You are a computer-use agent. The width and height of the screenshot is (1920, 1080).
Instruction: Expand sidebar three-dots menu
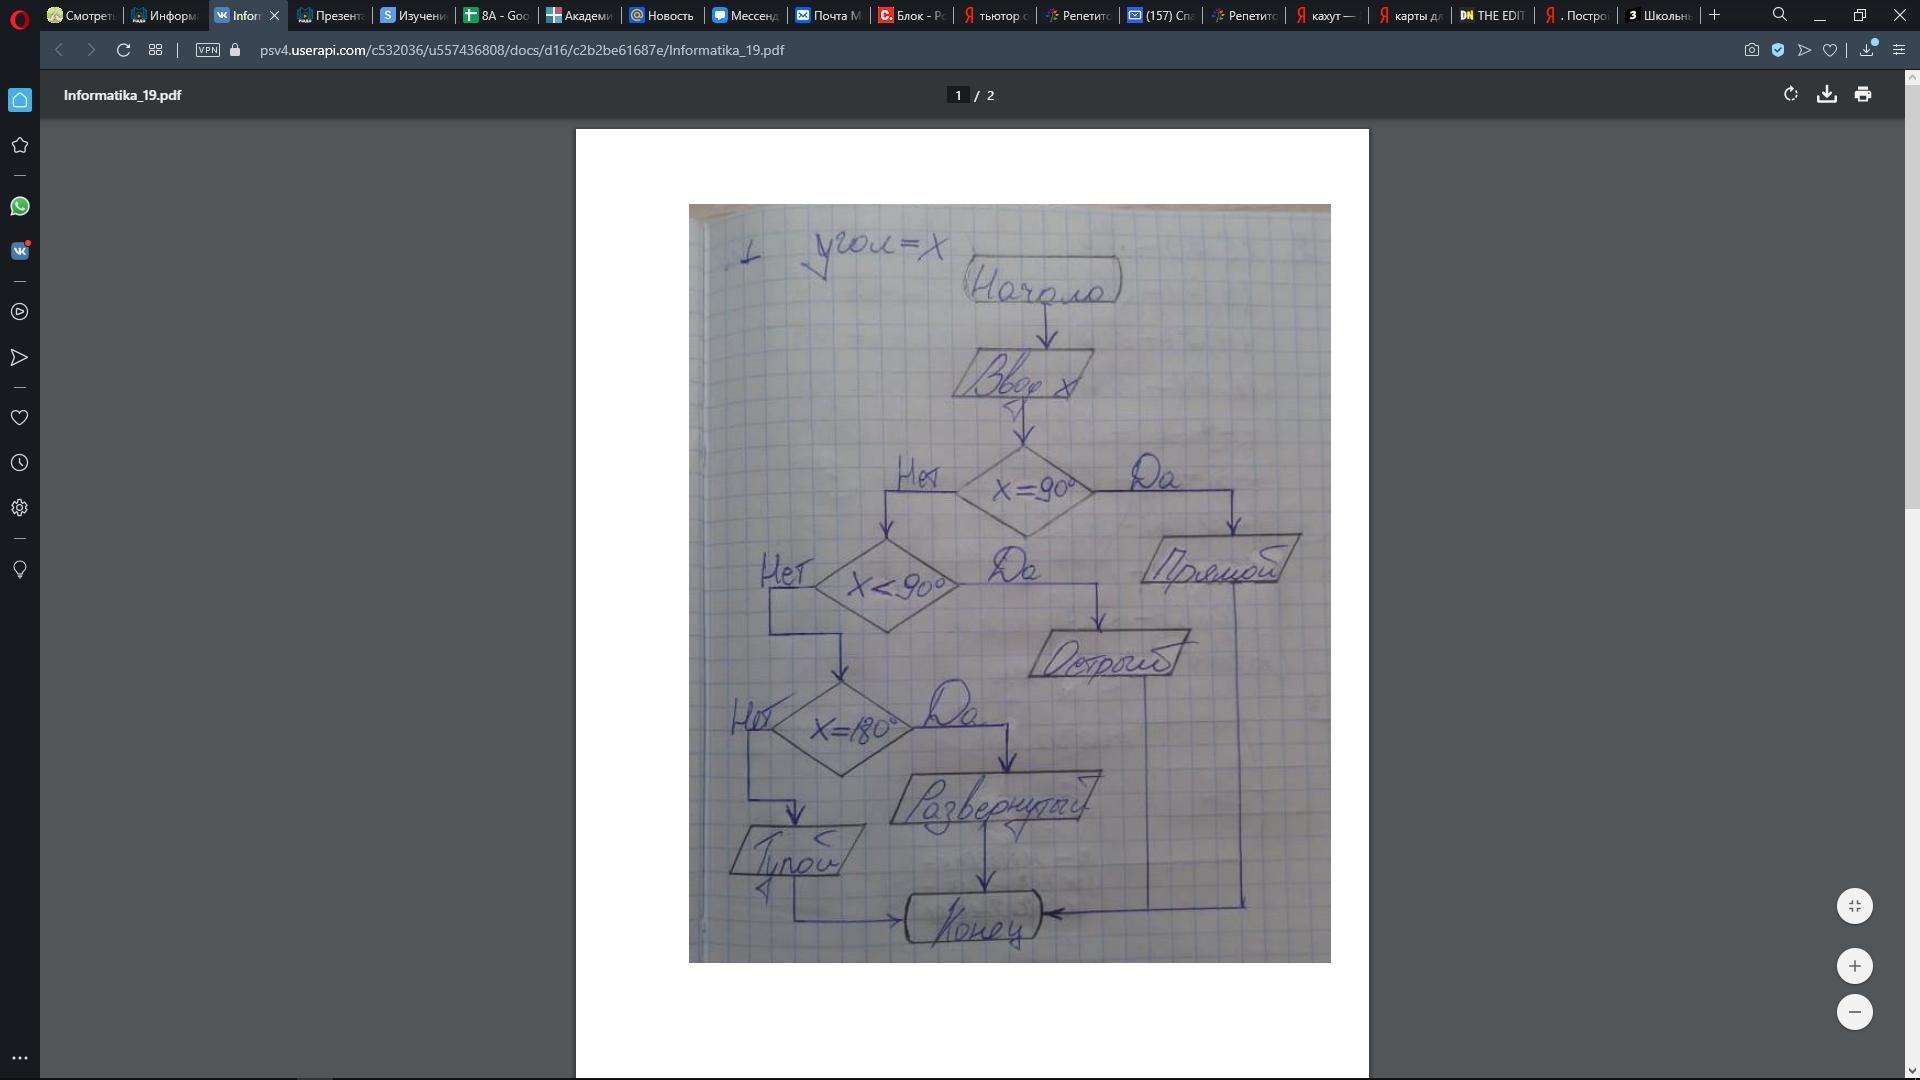pyautogui.click(x=19, y=1058)
